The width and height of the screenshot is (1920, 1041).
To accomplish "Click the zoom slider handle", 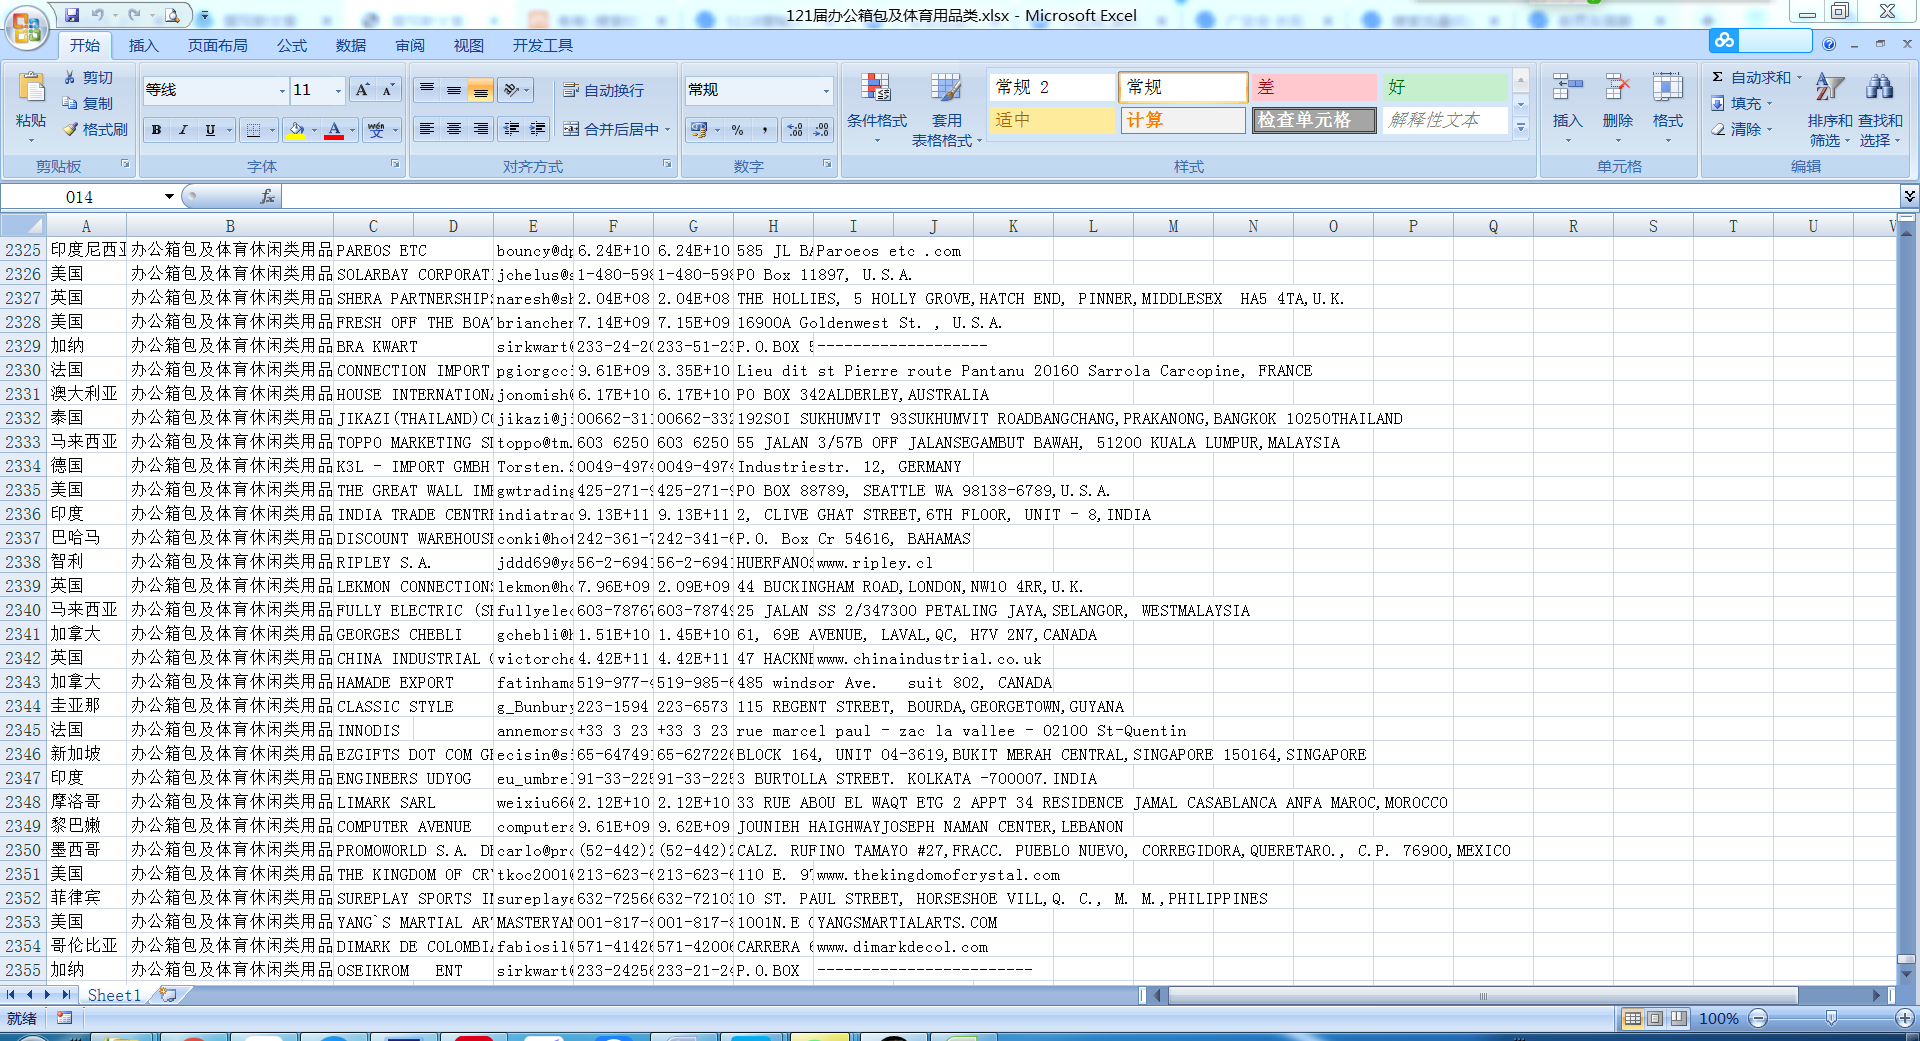I will tap(1831, 1018).
